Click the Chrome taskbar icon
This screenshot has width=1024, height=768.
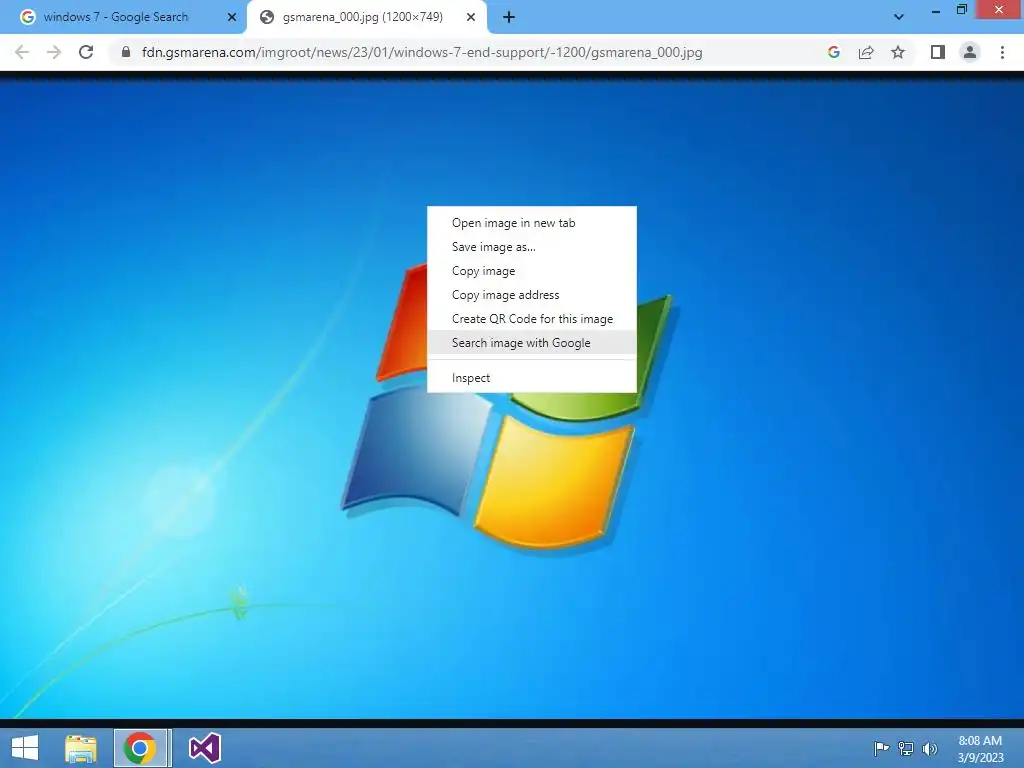tap(140, 748)
